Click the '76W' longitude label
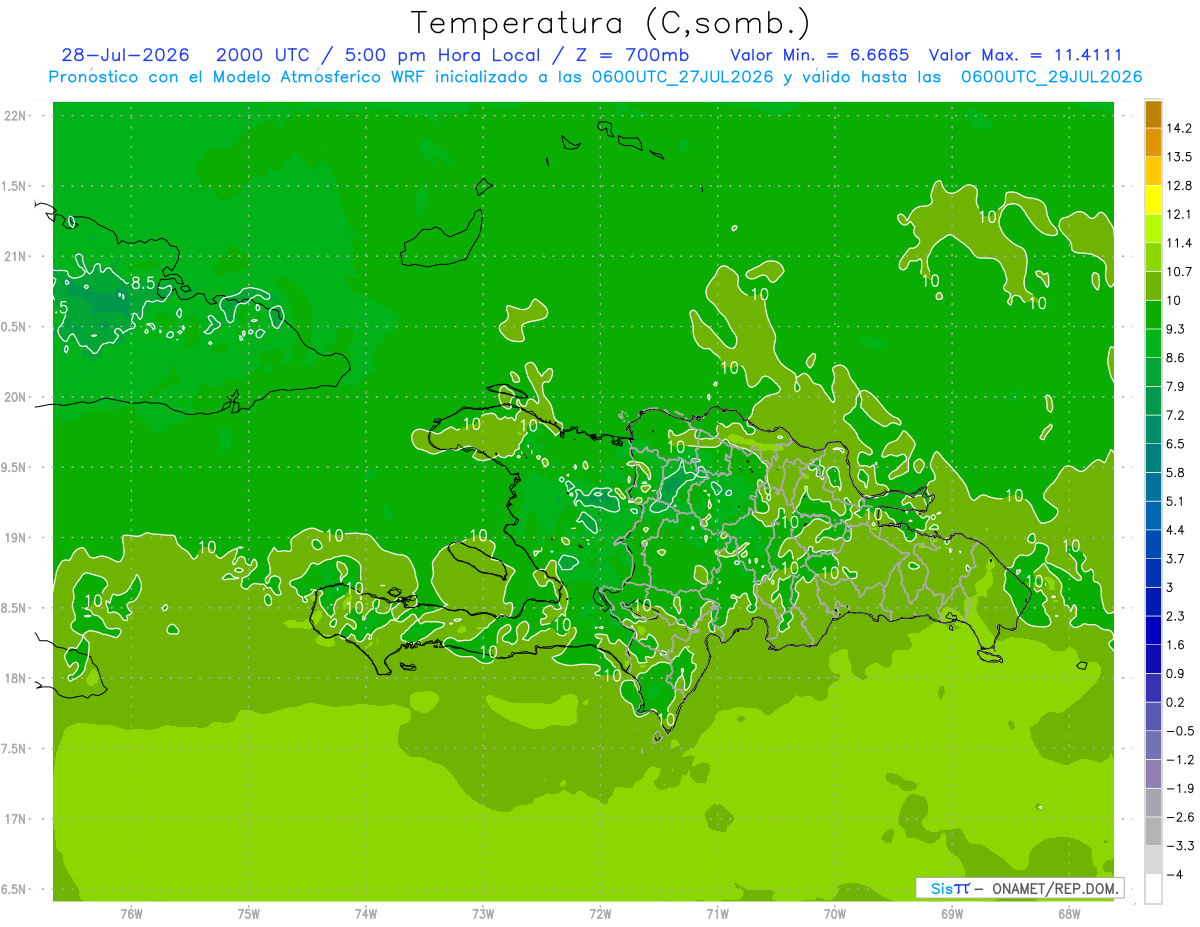 tap(131, 913)
